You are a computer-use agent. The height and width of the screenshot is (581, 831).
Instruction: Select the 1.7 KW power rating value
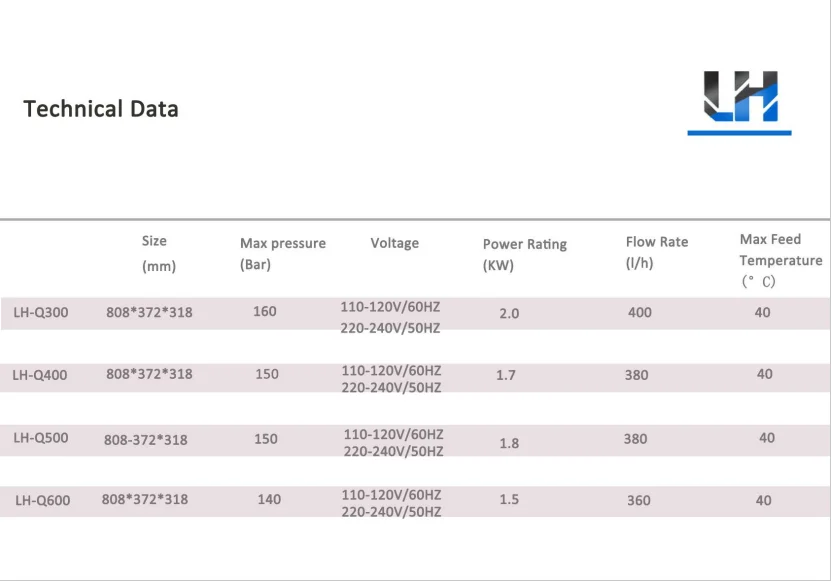coord(506,376)
